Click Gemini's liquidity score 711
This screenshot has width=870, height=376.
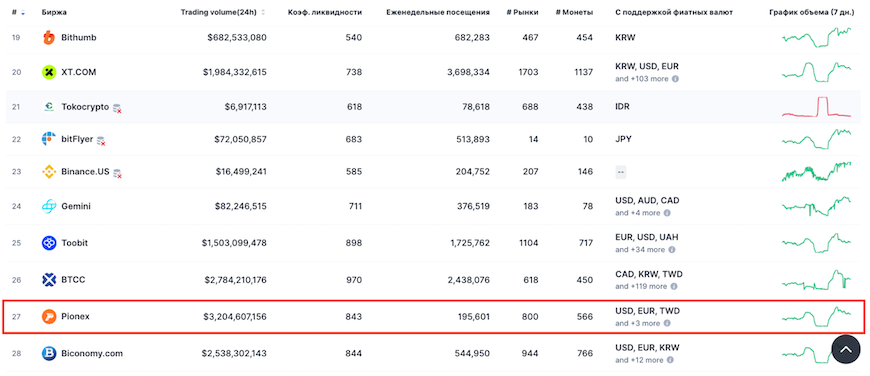(355, 206)
